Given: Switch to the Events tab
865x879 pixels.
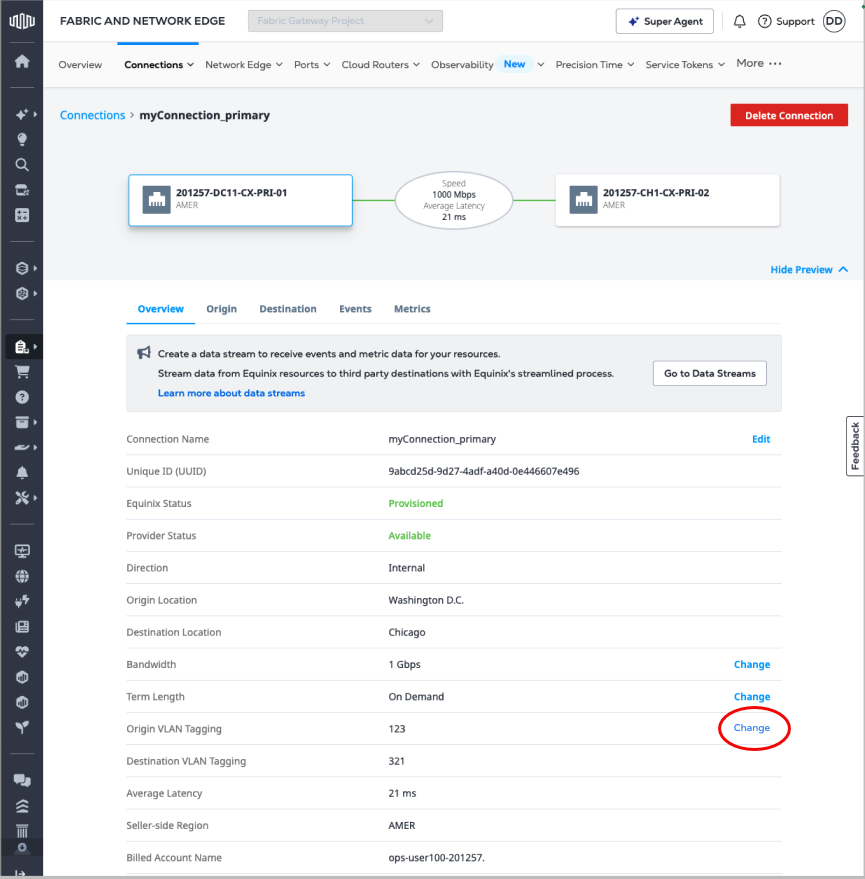Looking at the screenshot, I should click(x=355, y=309).
